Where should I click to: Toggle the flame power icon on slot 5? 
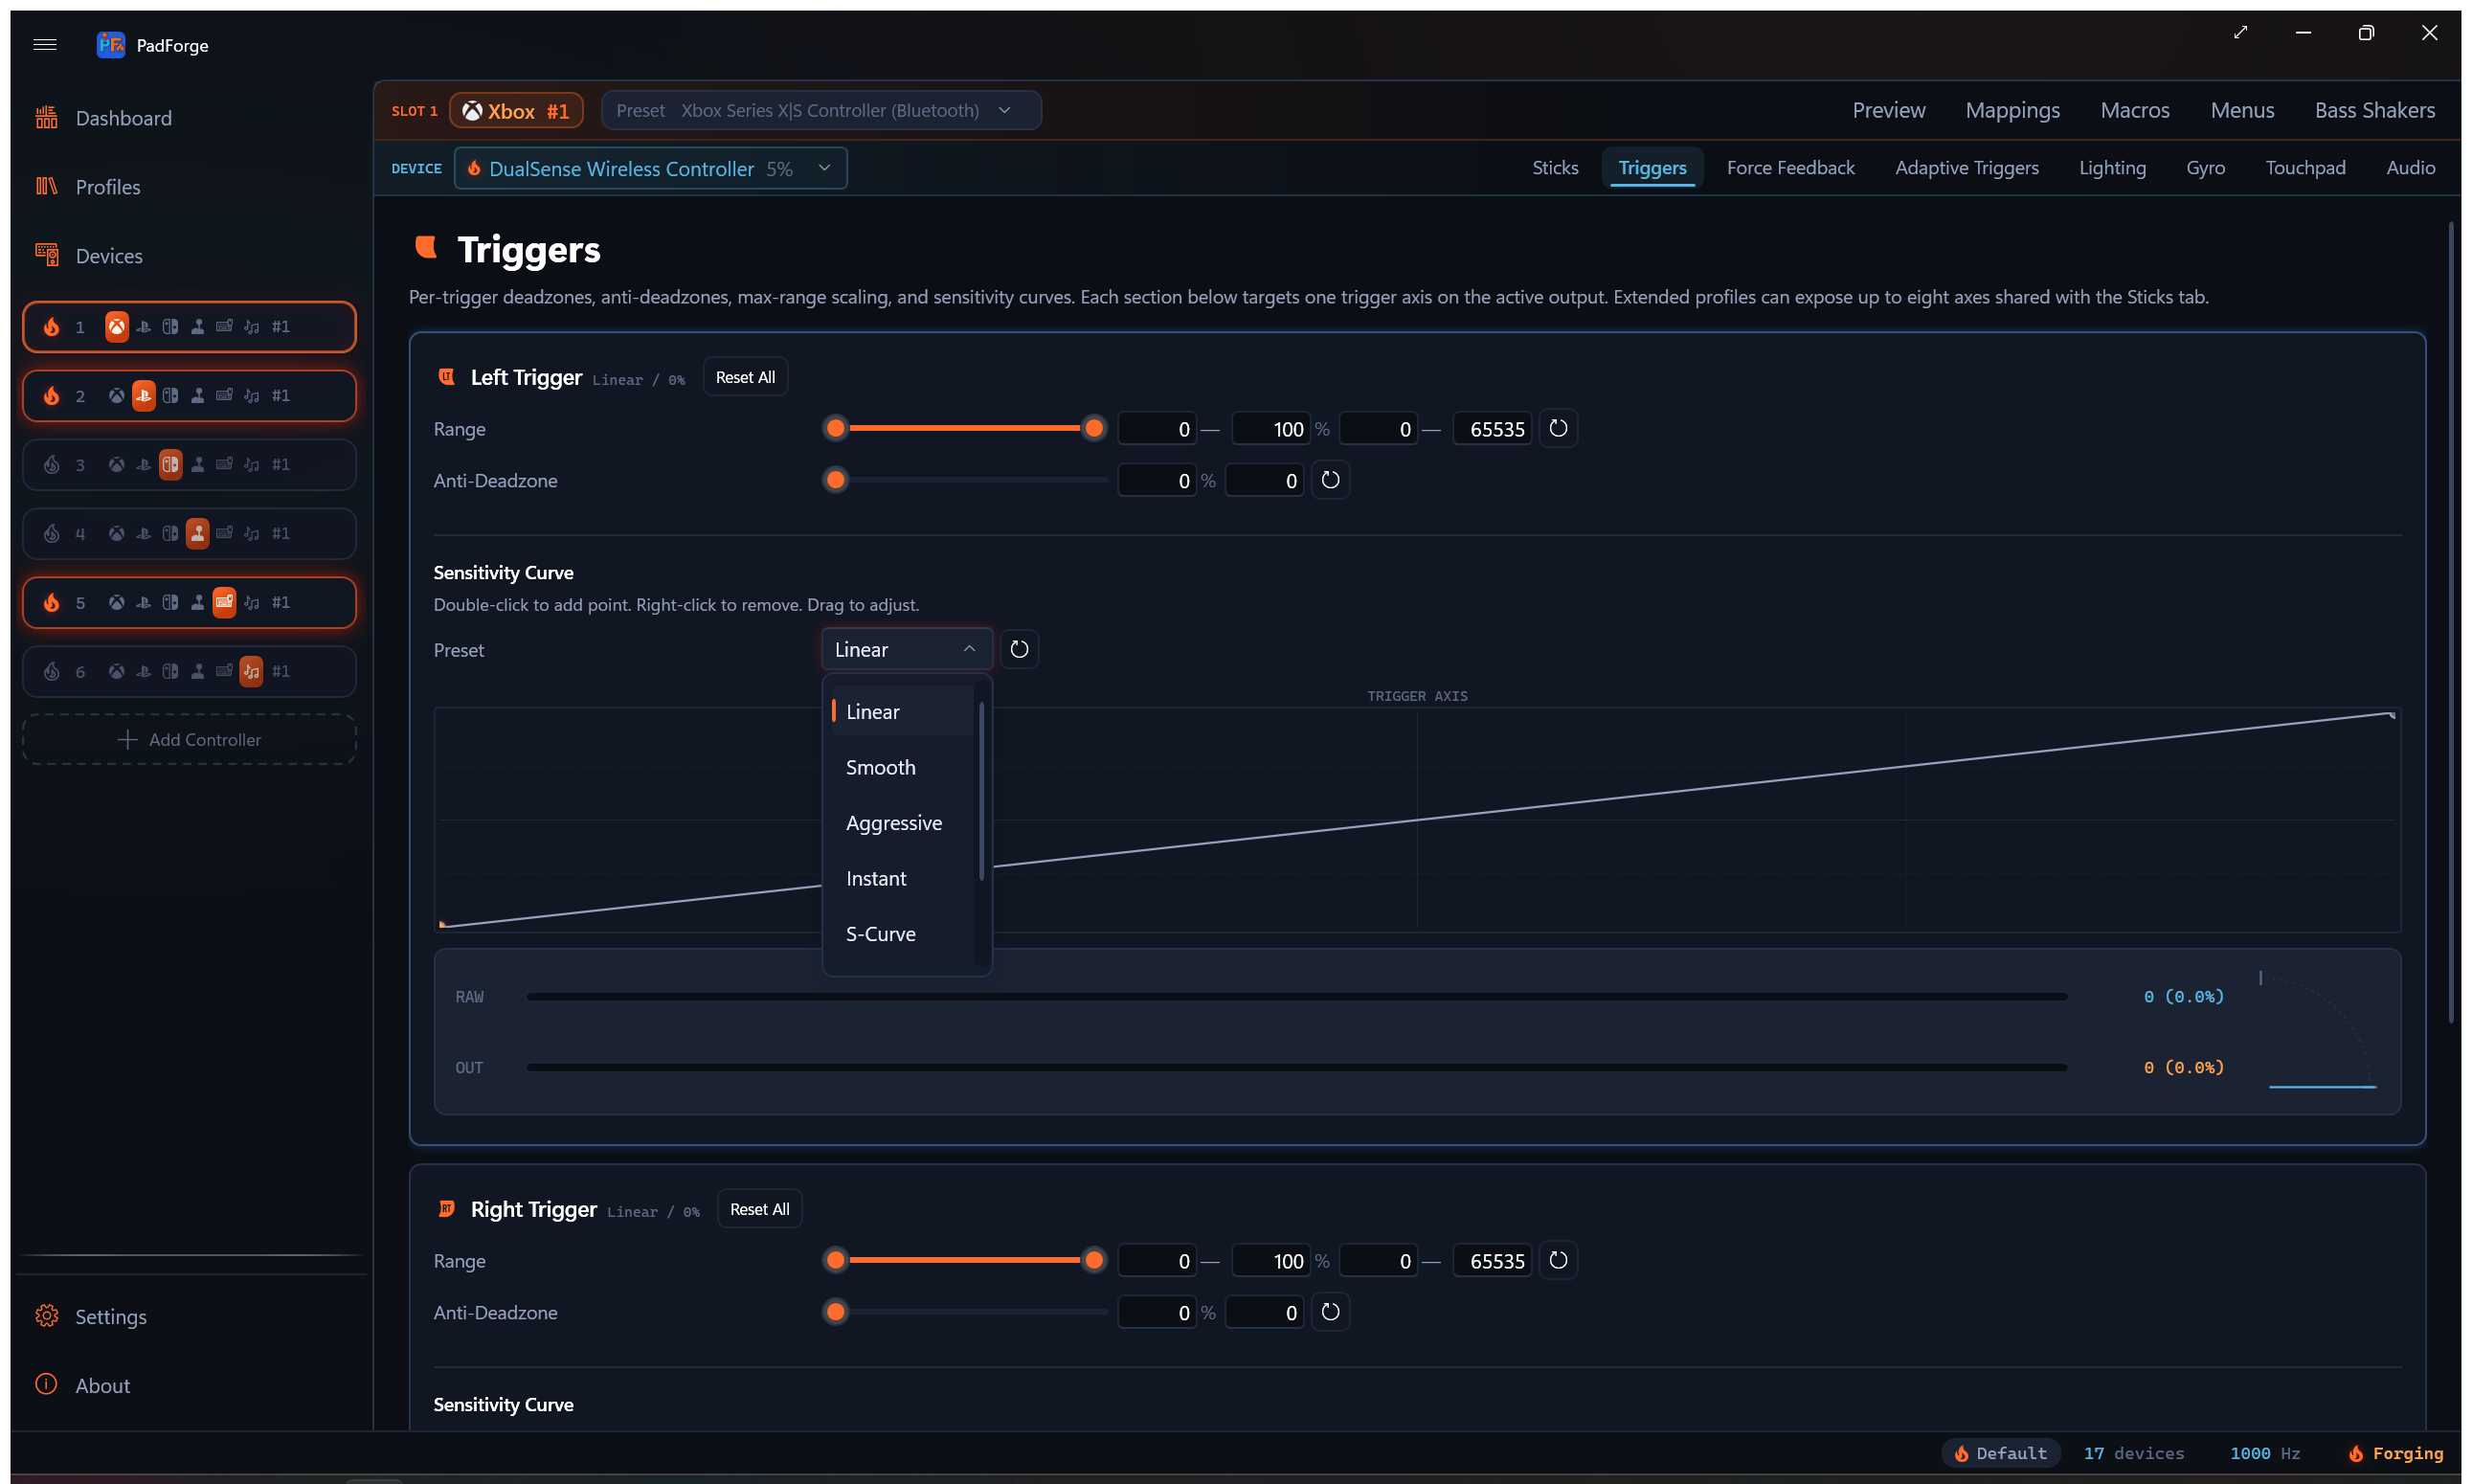tap(51, 603)
